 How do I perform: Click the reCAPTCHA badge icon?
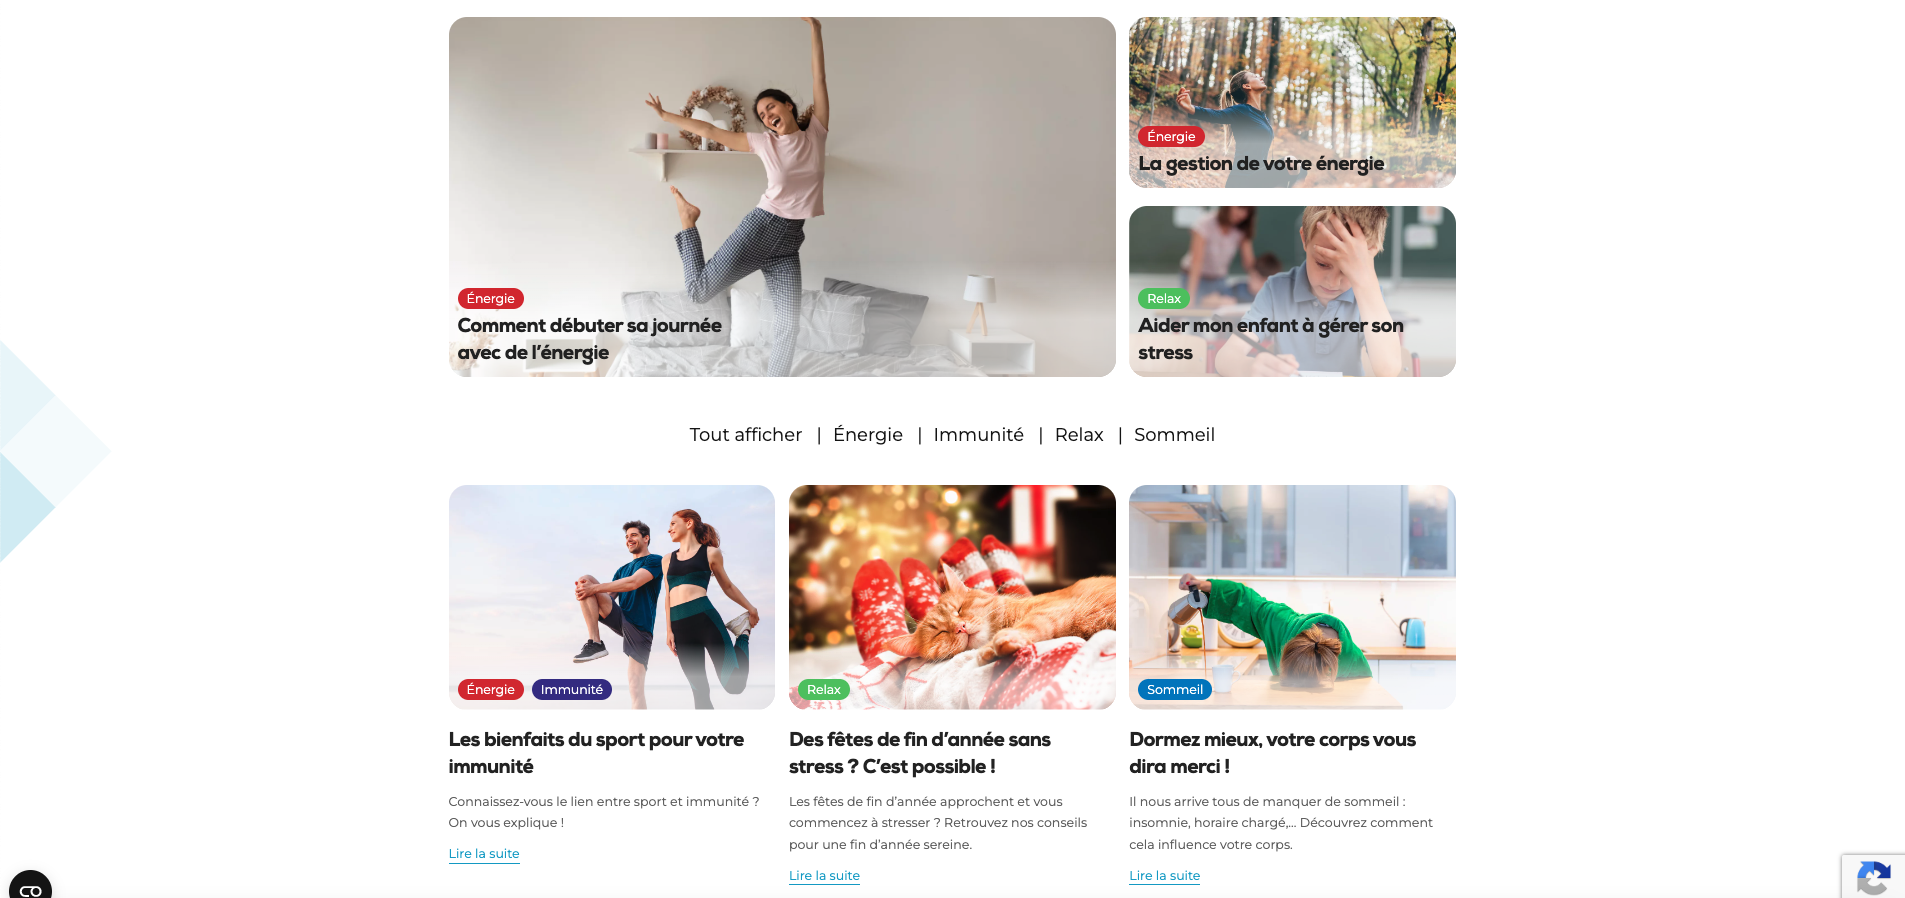(x=1873, y=878)
